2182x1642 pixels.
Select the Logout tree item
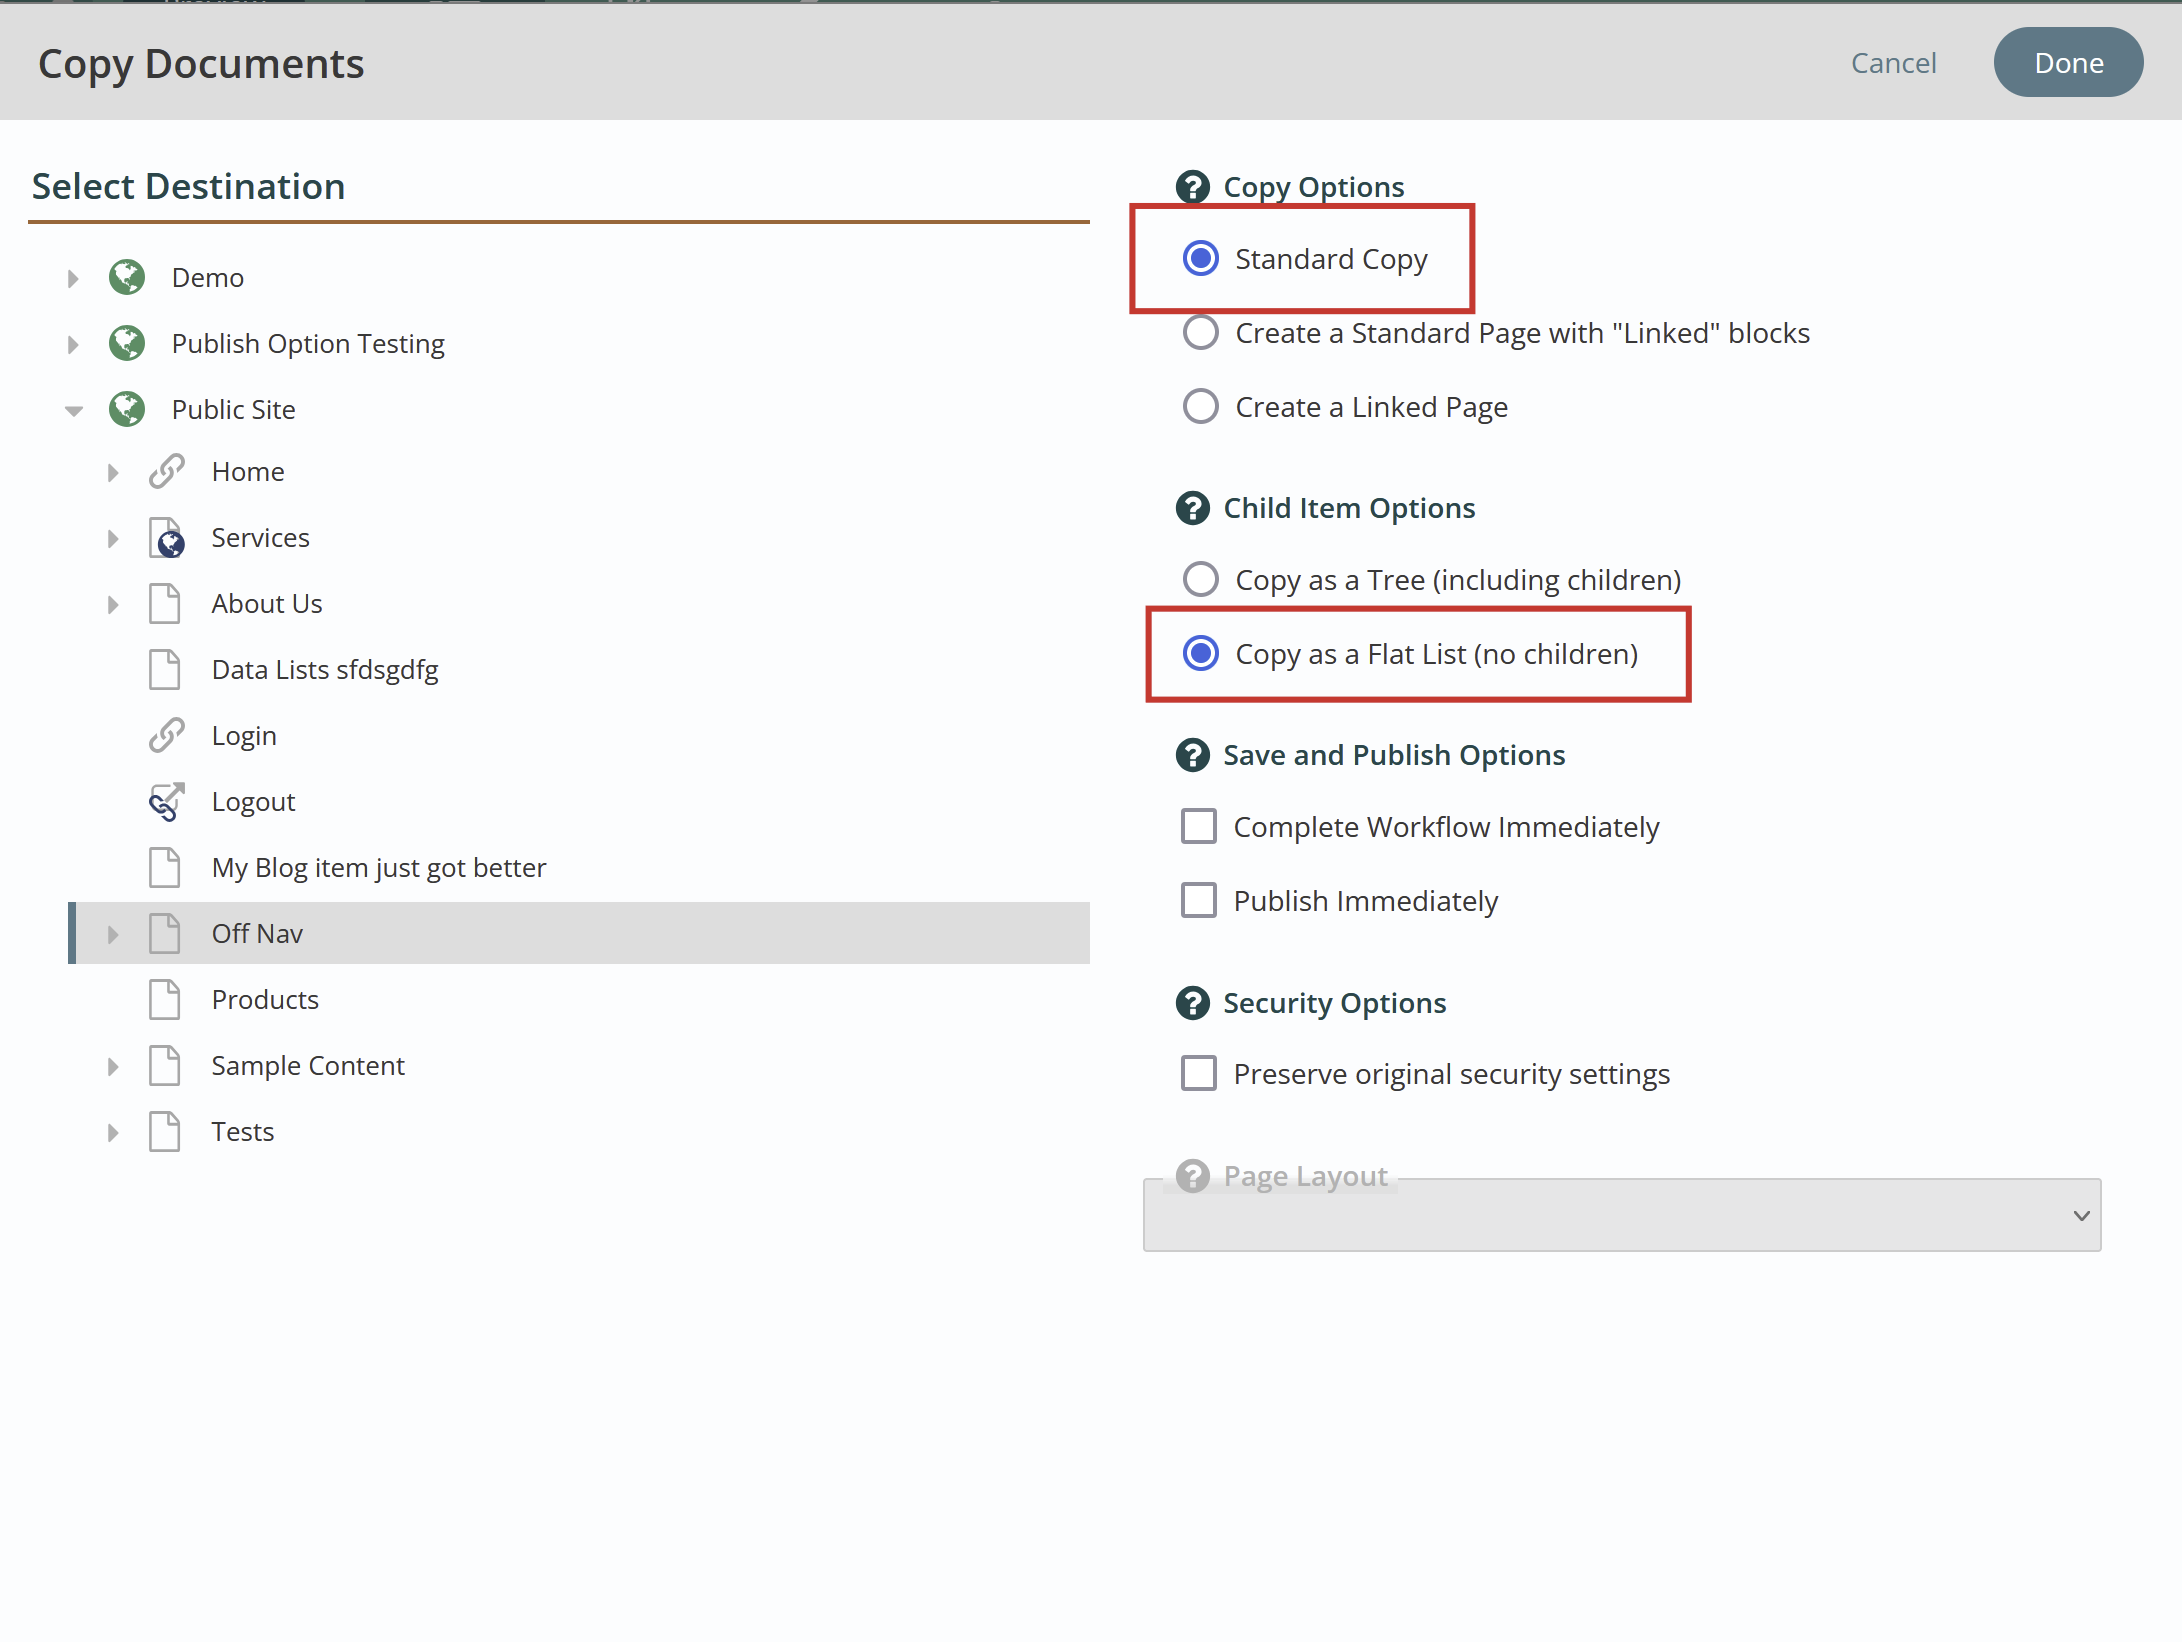253,801
